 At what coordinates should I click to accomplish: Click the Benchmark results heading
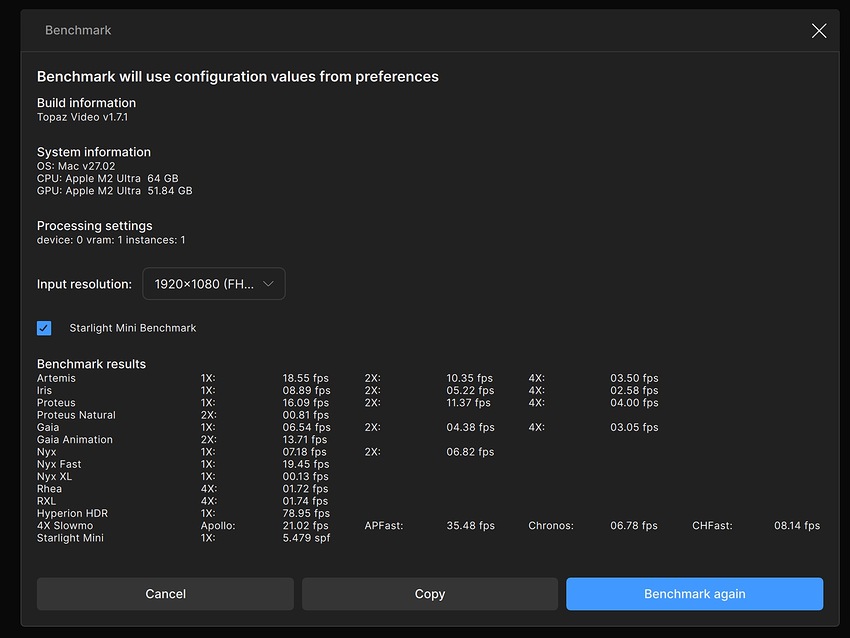click(x=91, y=364)
